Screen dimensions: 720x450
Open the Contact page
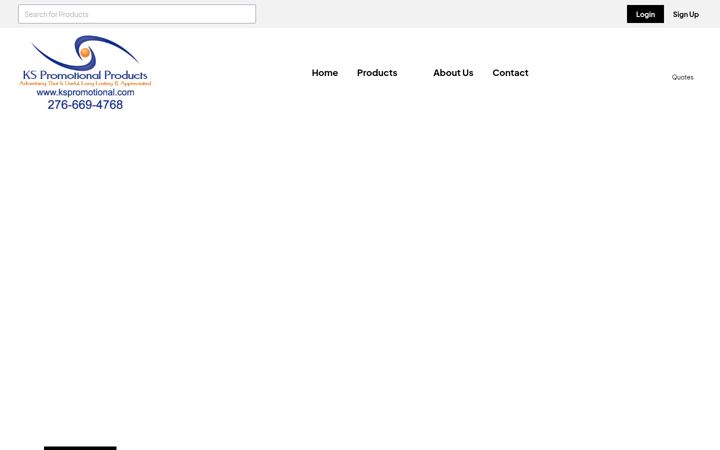[510, 73]
